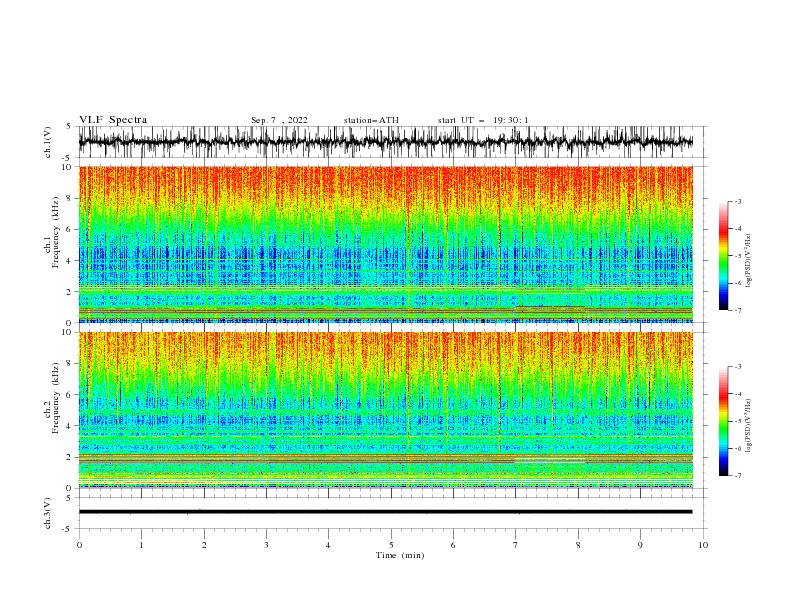Screen dimensions: 792x612
Task: Click the "1" tick on the time axis
Action: point(141,545)
